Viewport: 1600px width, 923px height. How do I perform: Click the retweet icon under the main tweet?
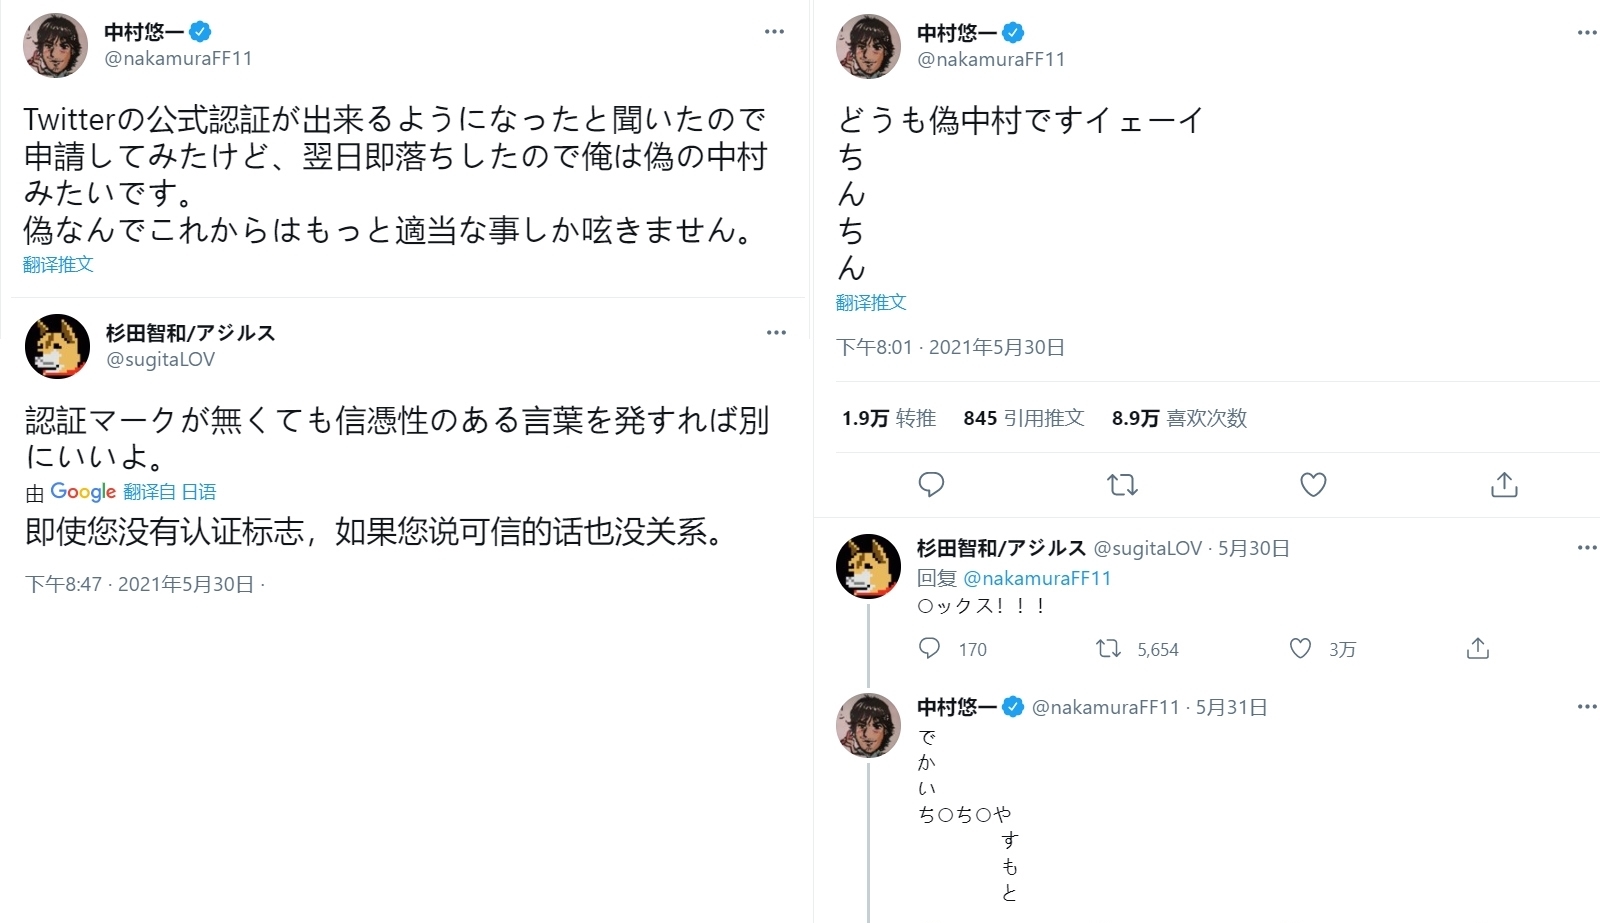1122,485
